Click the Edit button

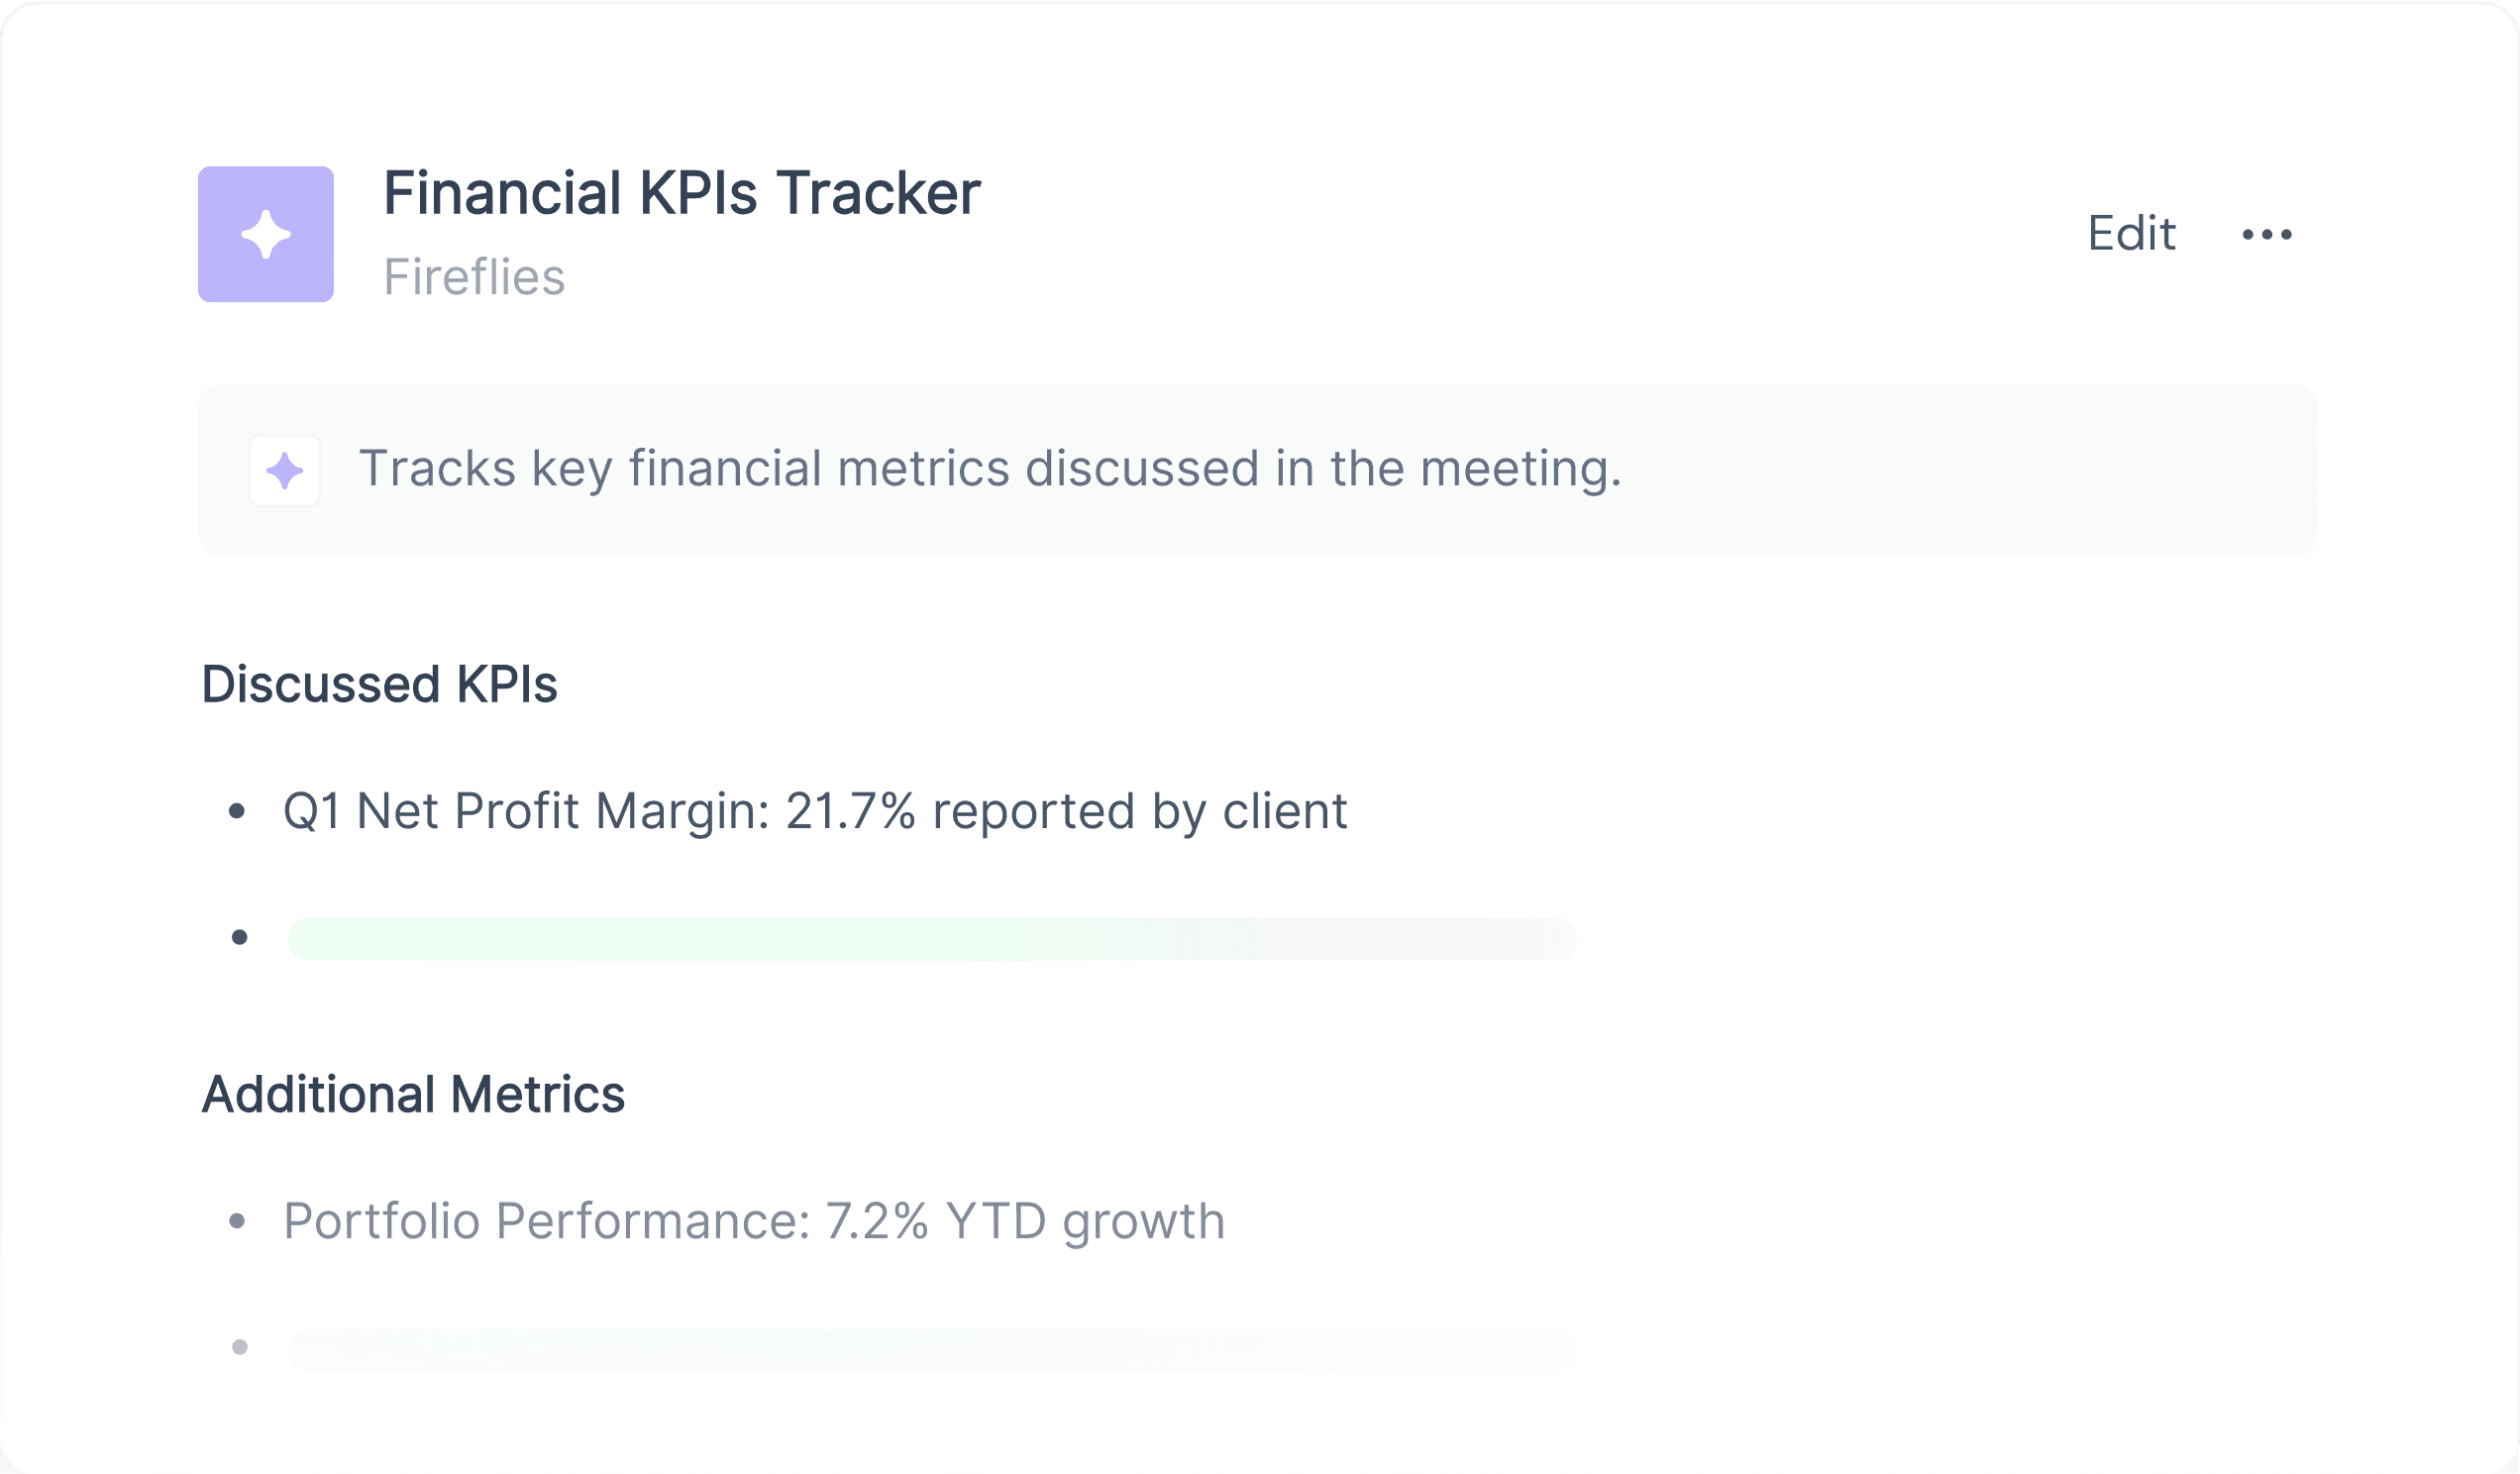(x=2131, y=234)
